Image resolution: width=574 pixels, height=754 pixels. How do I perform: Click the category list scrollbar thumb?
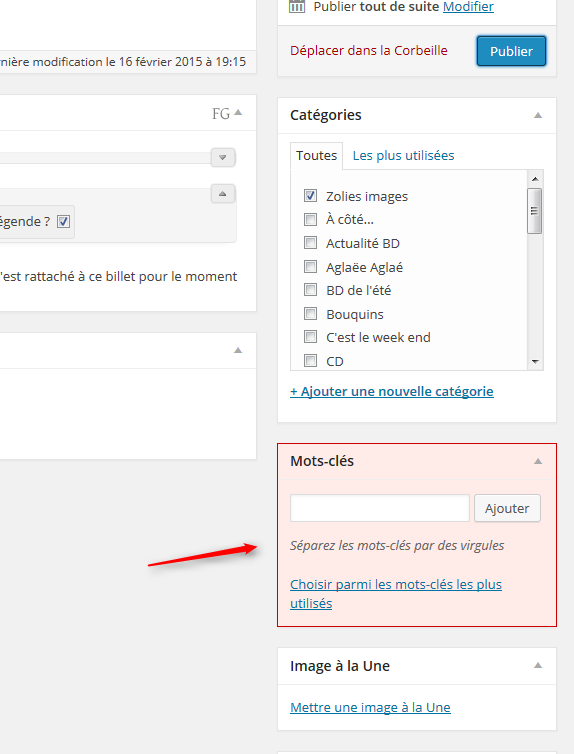tap(535, 211)
